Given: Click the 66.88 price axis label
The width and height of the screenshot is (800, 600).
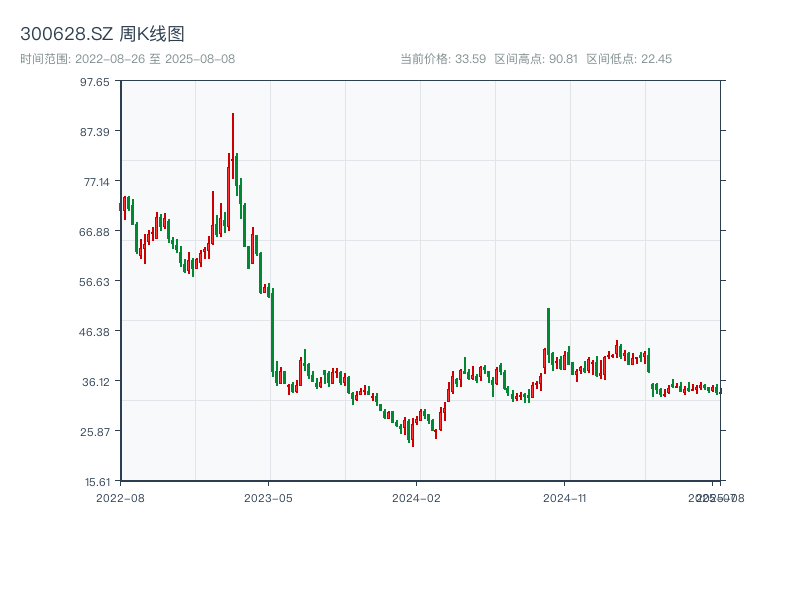Looking at the screenshot, I should pyautogui.click(x=95, y=231).
